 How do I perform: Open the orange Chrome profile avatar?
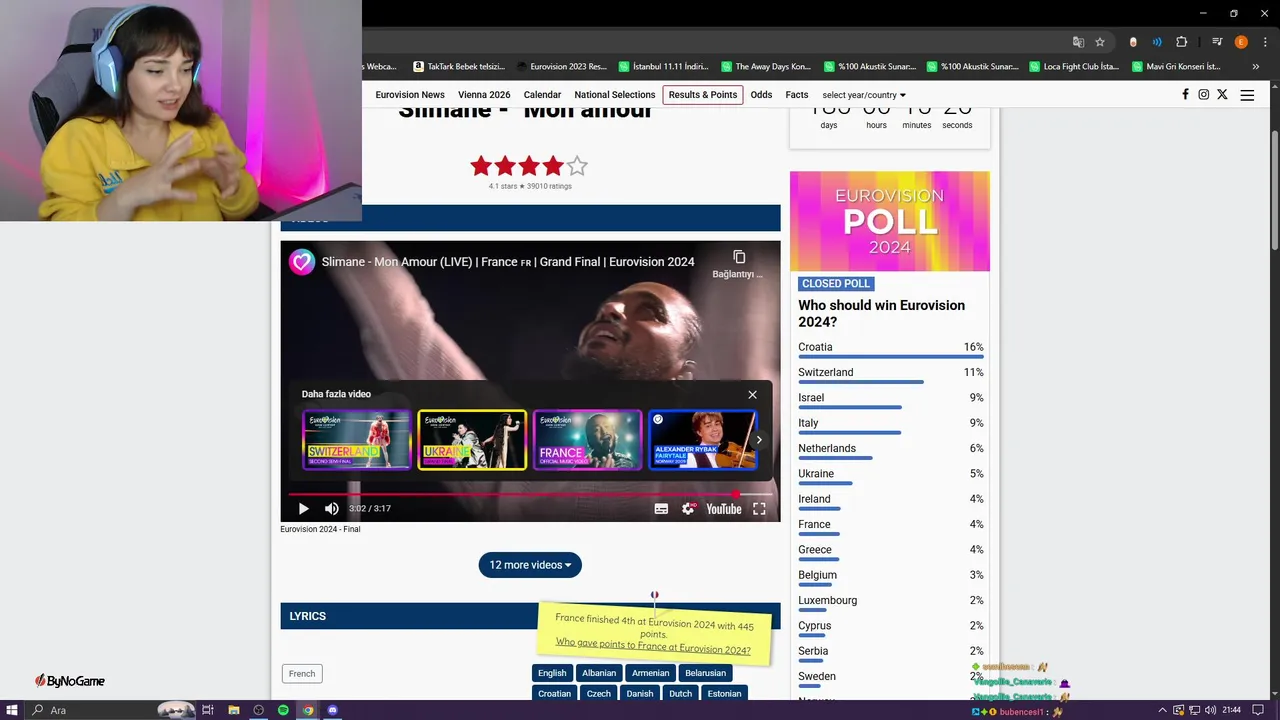(x=1241, y=42)
